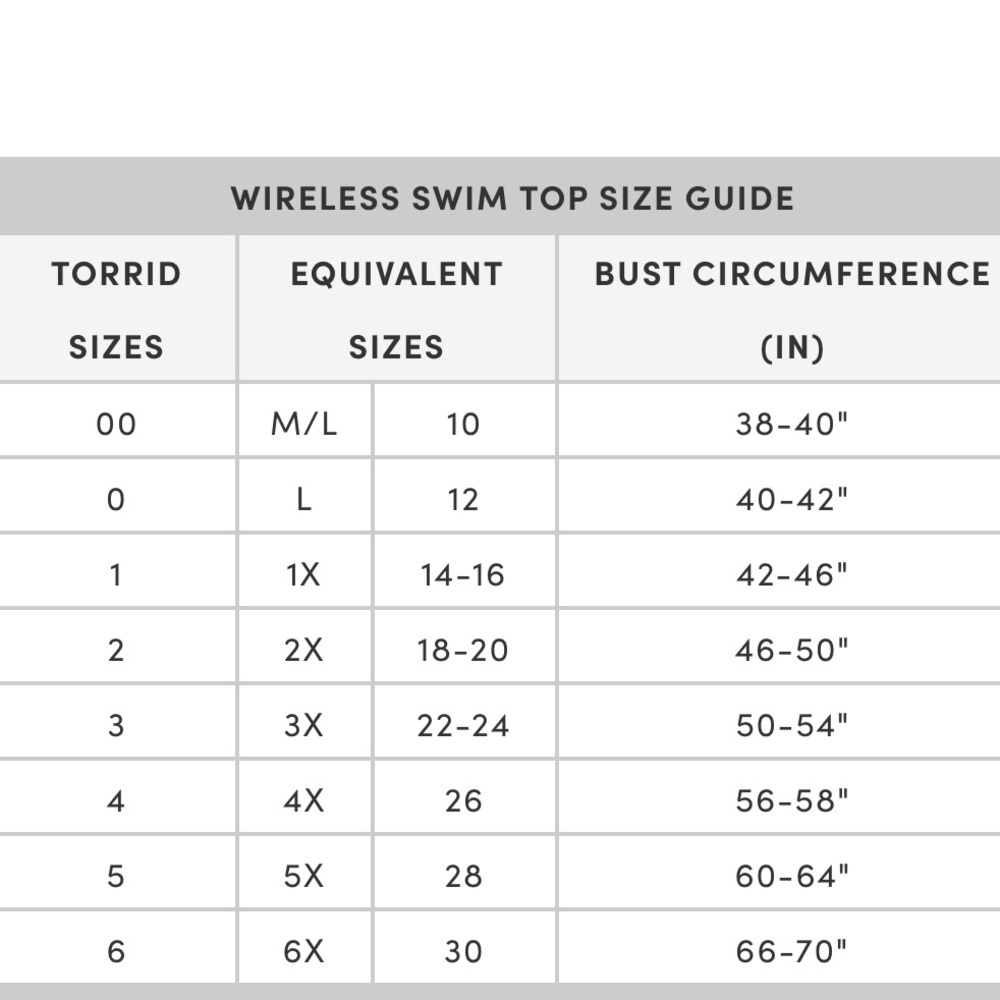
Task: Click the 56-58" bust measurement cell
Action: (x=792, y=801)
